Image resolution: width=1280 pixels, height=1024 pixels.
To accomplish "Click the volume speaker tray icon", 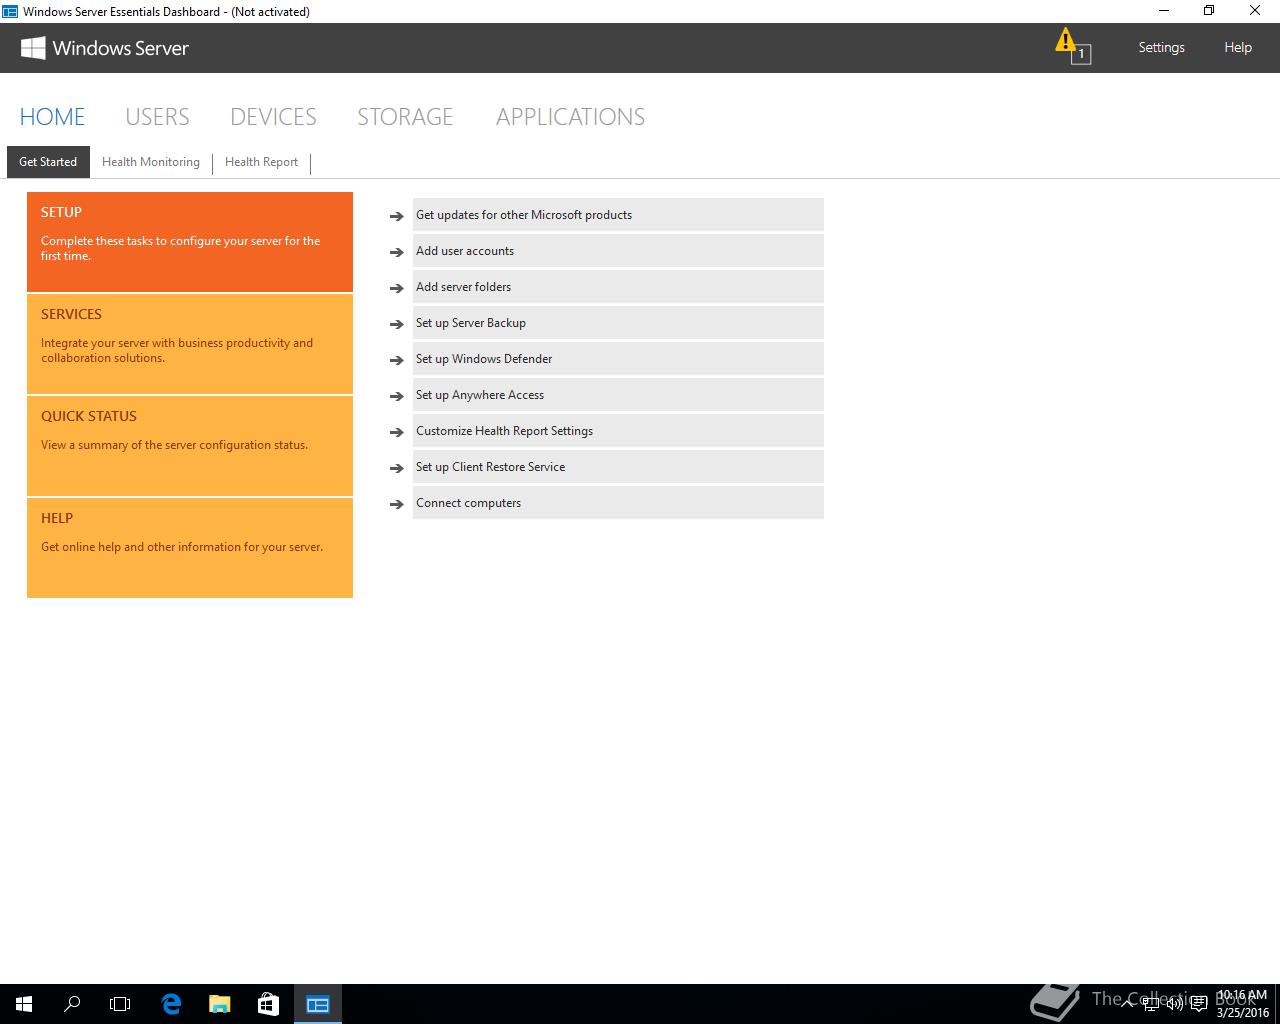I will (1175, 1004).
